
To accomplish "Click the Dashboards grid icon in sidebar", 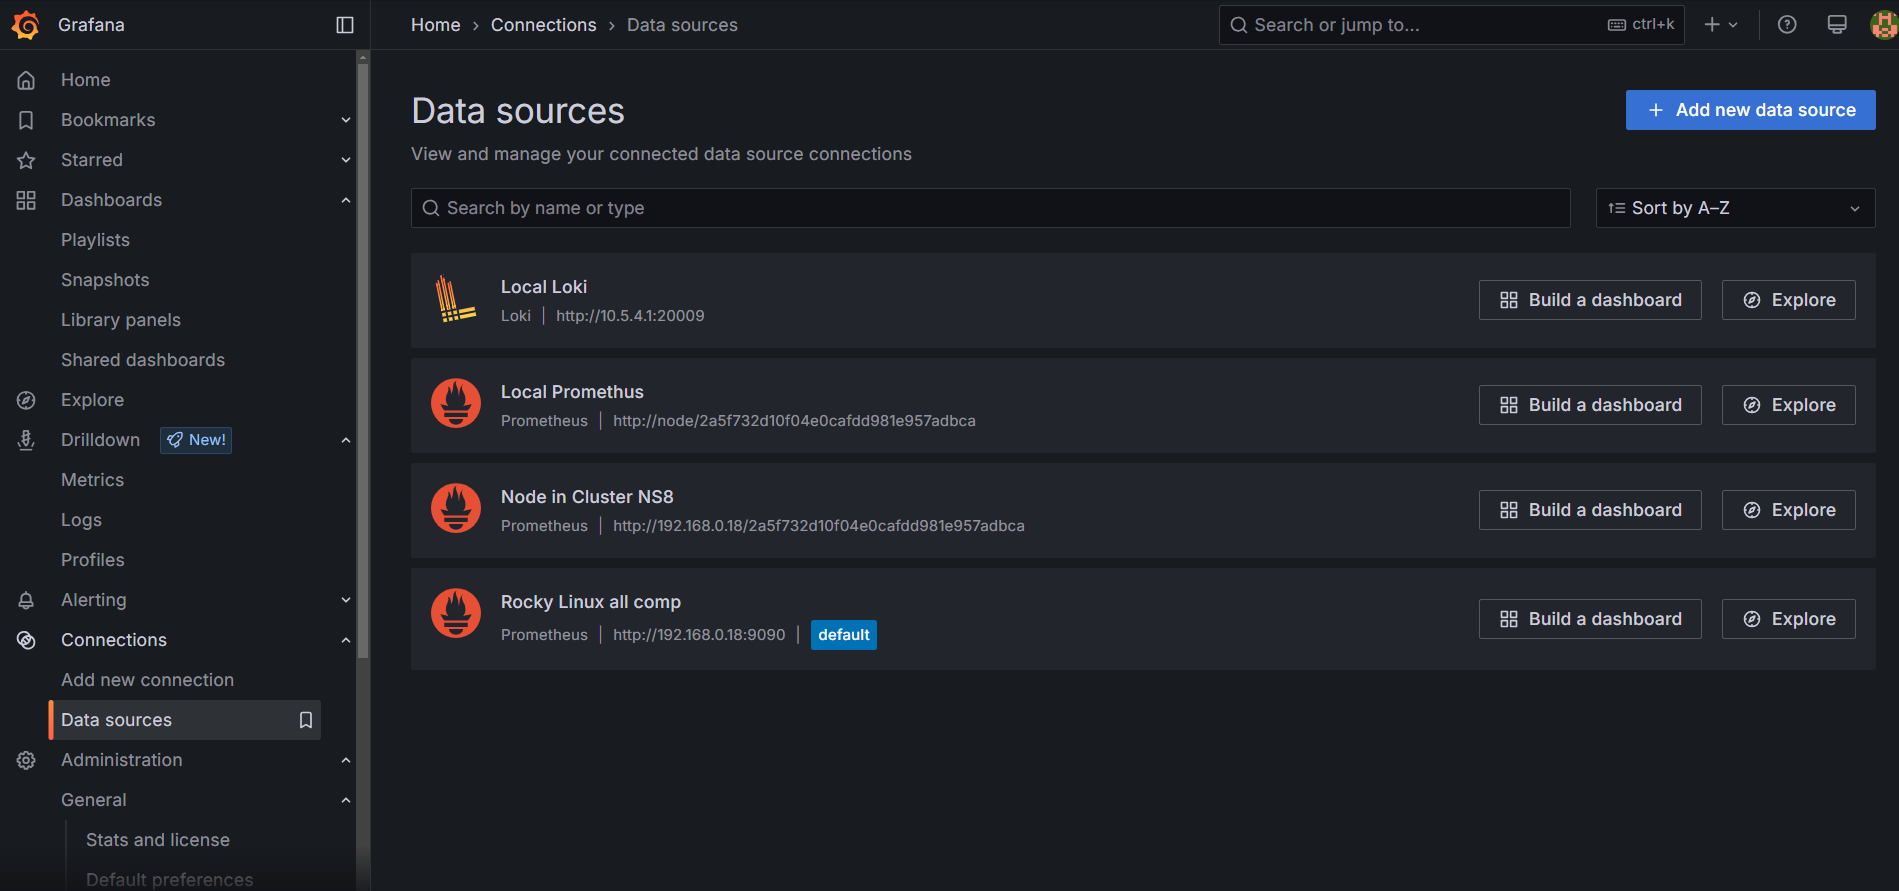I will pos(26,200).
